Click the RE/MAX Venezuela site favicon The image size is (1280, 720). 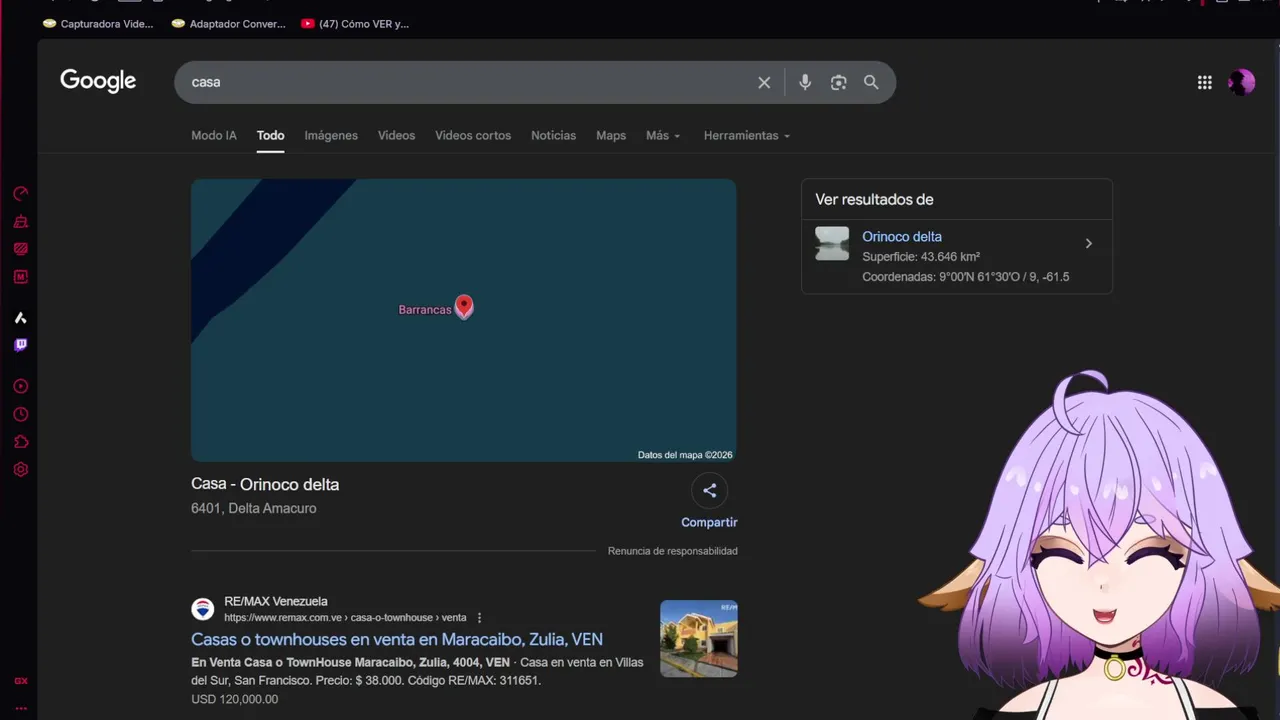pos(203,609)
